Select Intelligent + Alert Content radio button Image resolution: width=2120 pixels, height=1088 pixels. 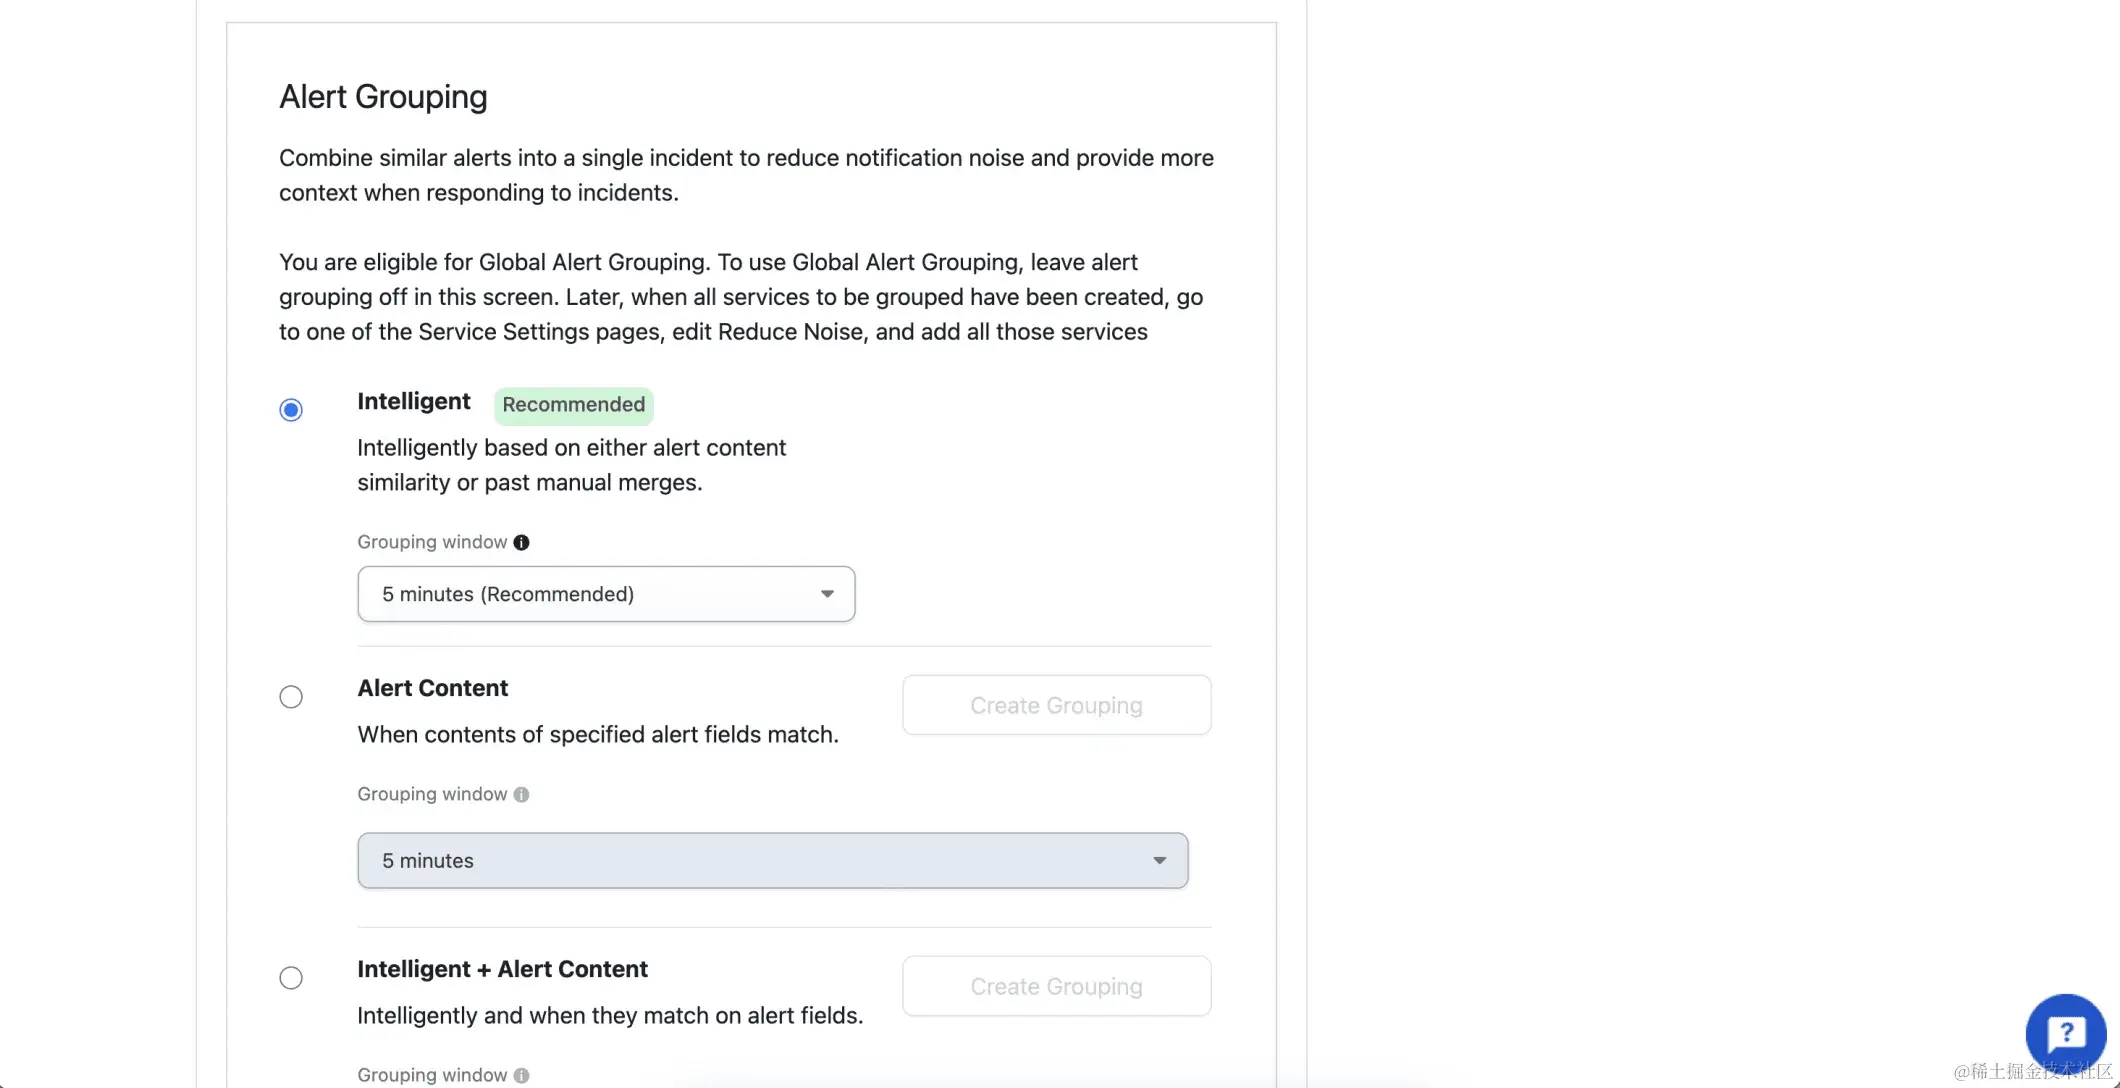(291, 978)
